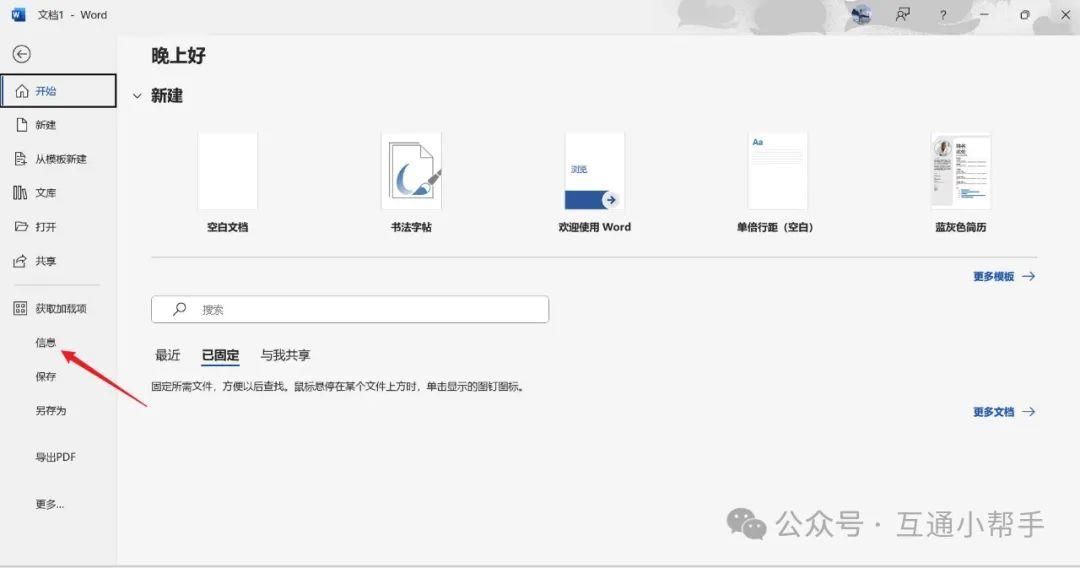Select the 单倍行距（空白）template
The image size is (1080, 568).
(778, 171)
